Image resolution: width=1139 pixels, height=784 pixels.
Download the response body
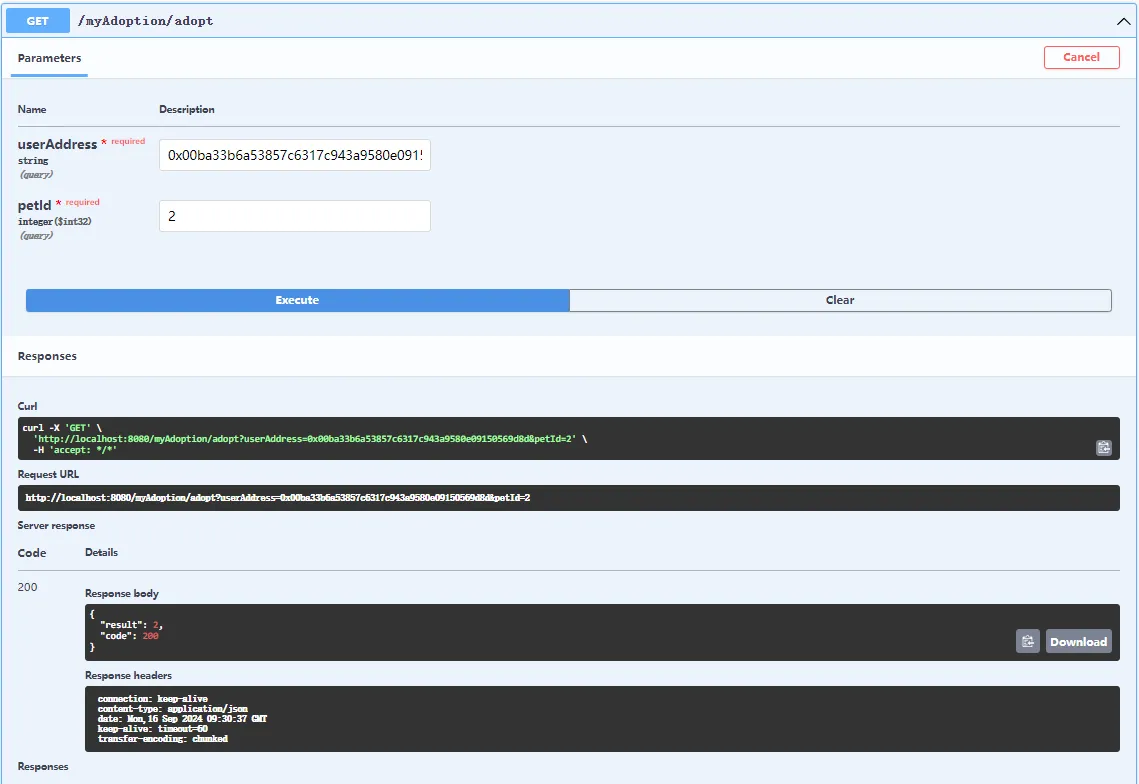tap(1078, 642)
